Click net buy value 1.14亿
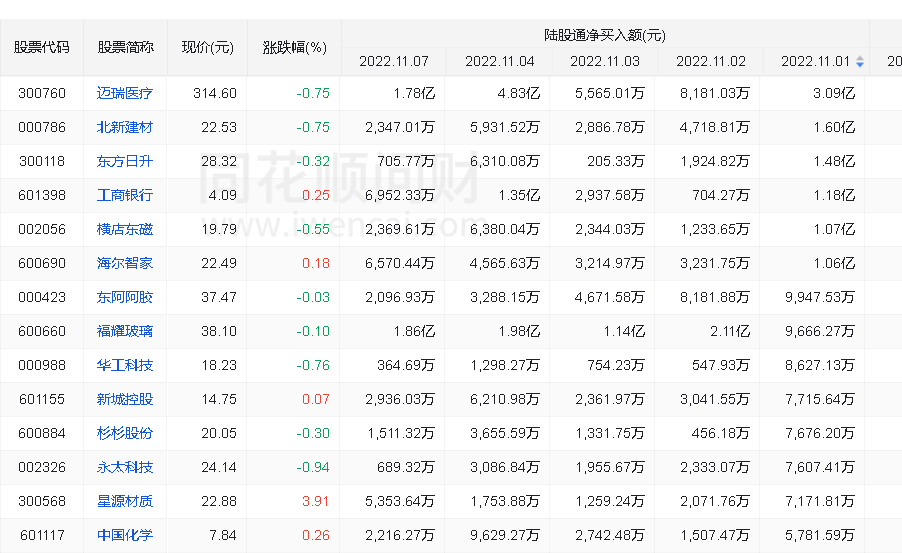Image resolution: width=902 pixels, height=553 pixels. tap(624, 331)
